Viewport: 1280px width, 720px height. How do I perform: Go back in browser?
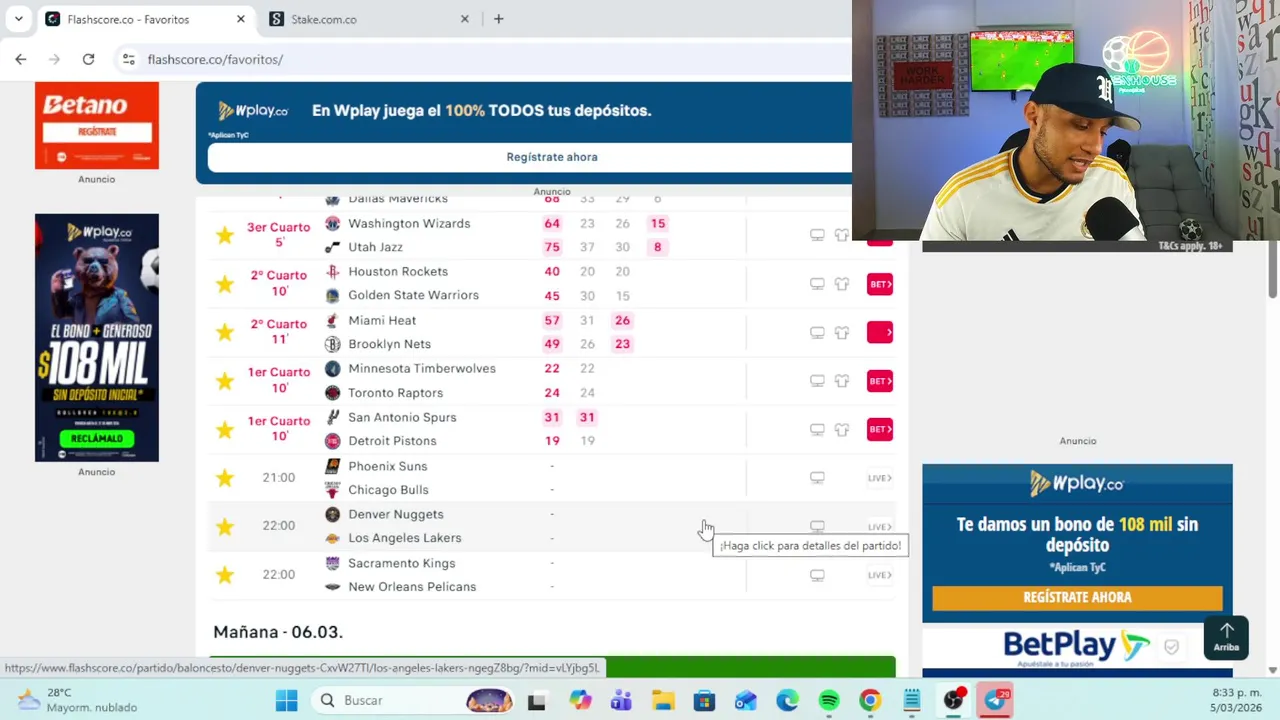point(21,59)
